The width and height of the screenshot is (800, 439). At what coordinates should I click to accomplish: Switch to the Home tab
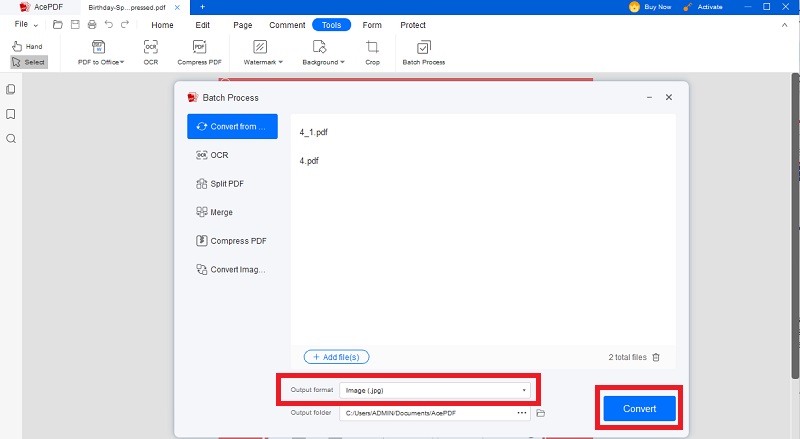pos(162,25)
